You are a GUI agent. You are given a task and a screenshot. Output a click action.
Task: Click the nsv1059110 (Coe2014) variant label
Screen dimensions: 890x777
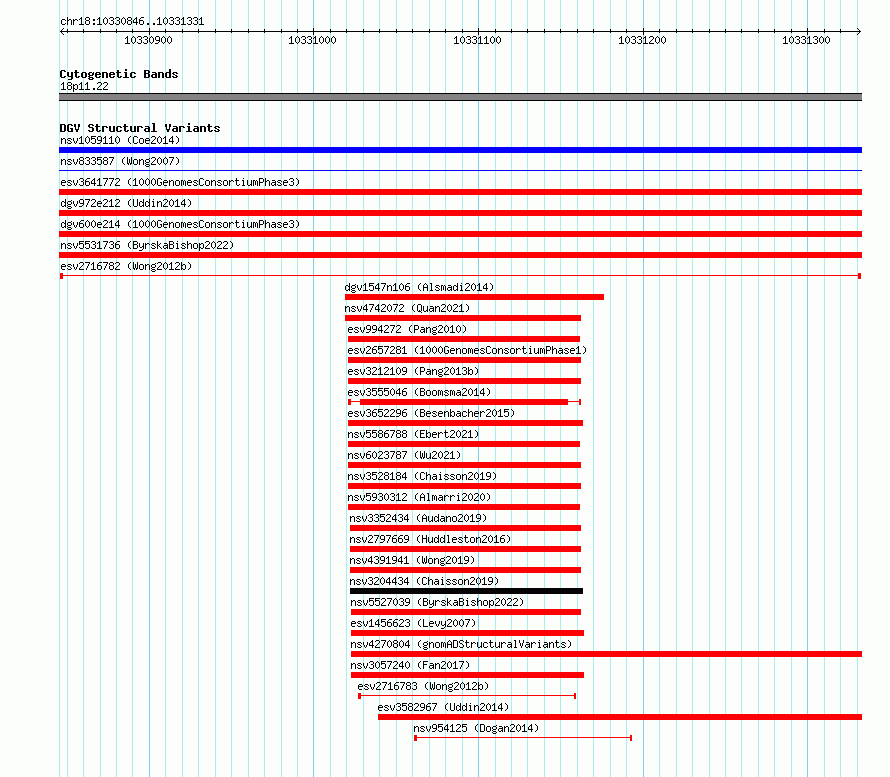(120, 140)
